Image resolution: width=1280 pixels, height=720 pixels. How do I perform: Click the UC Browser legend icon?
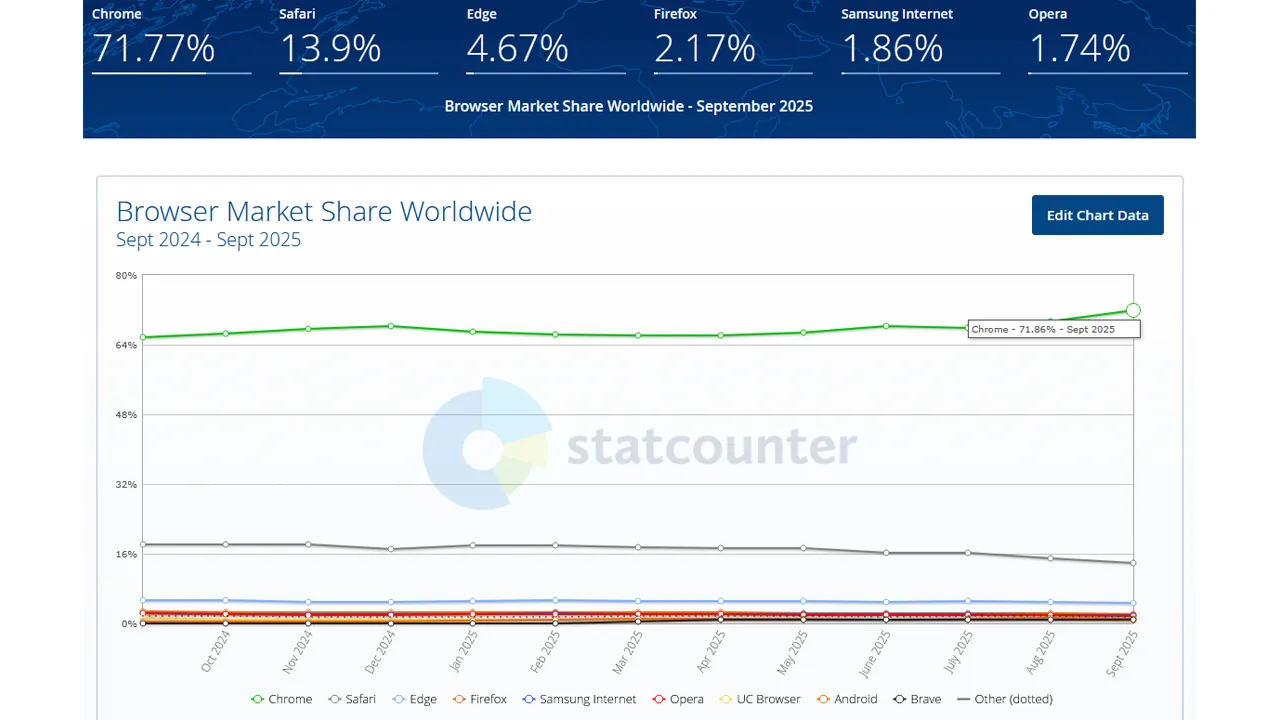pos(727,699)
